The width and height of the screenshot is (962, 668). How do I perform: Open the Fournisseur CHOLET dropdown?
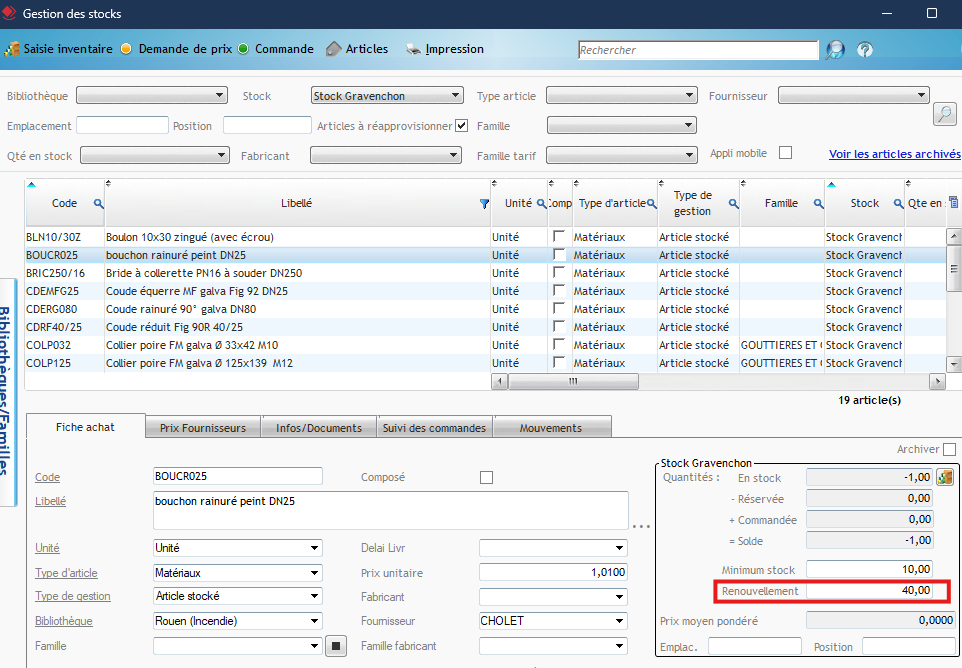(620, 621)
